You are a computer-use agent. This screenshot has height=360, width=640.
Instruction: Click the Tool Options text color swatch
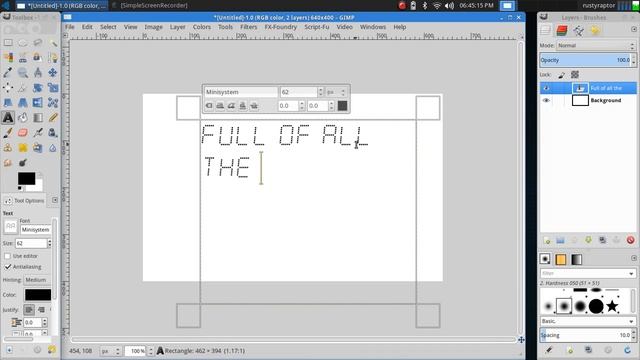[38, 295]
